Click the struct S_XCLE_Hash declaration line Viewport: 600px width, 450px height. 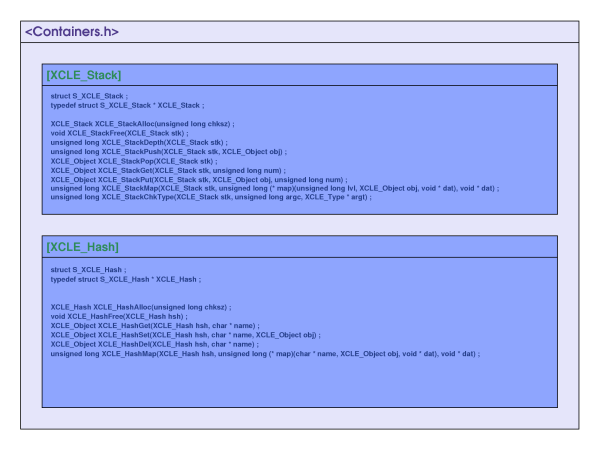(89, 270)
